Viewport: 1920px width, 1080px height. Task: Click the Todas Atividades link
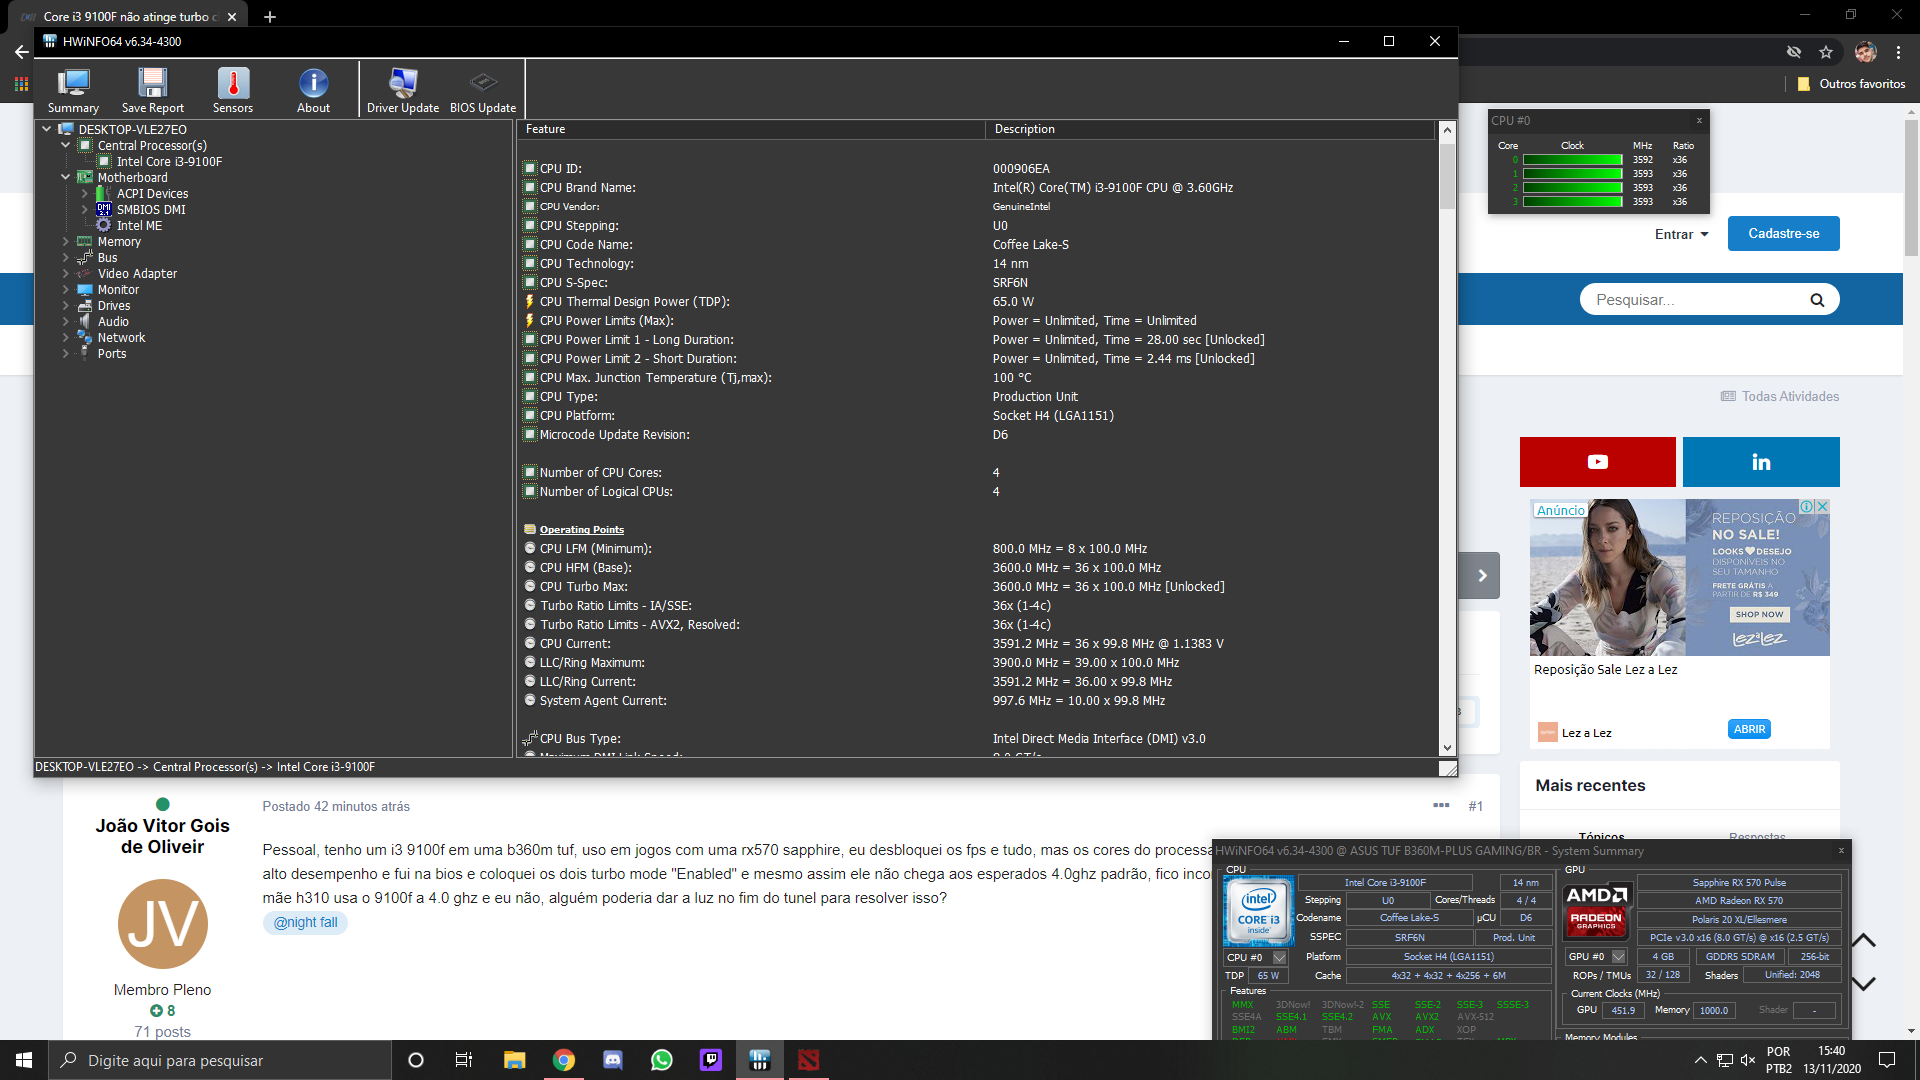click(x=1780, y=397)
